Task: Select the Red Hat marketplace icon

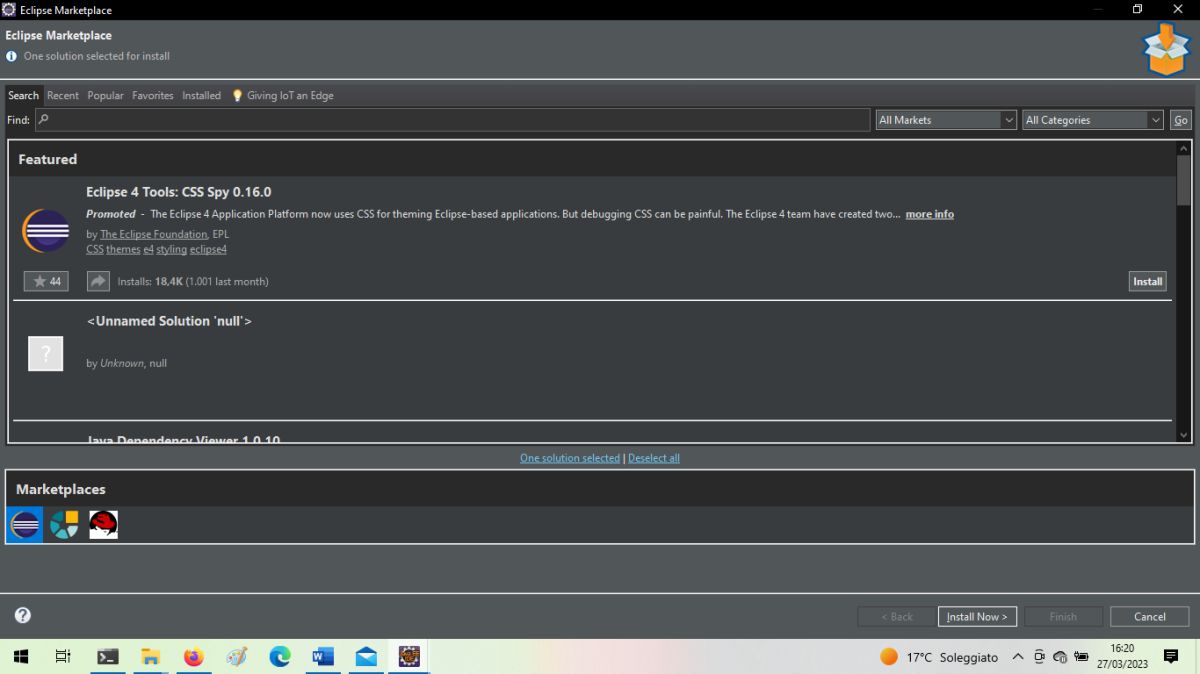Action: click(103, 524)
